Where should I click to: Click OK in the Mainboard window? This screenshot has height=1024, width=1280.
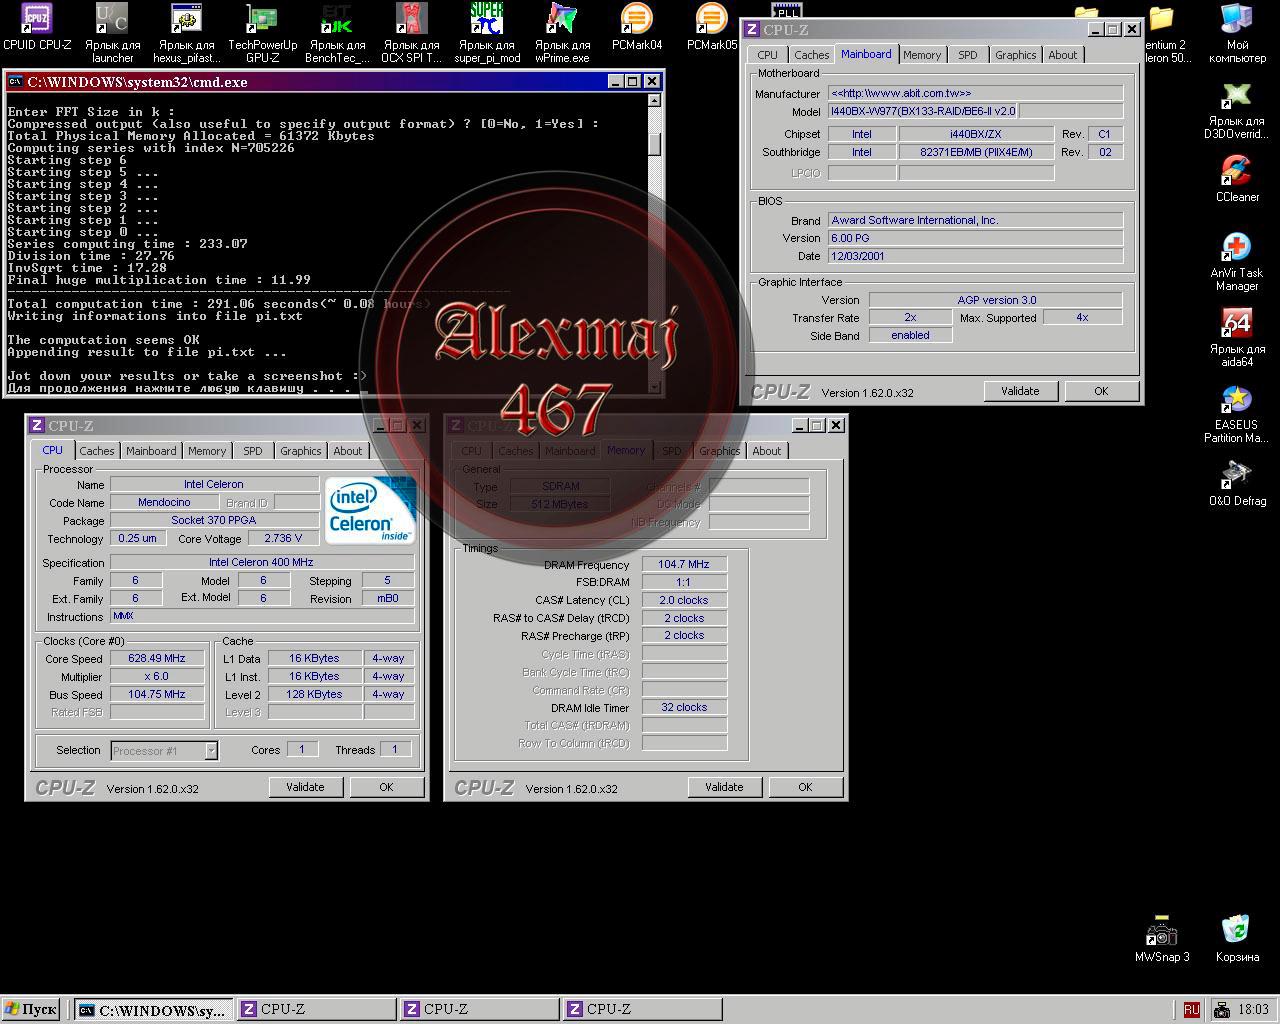1101,391
